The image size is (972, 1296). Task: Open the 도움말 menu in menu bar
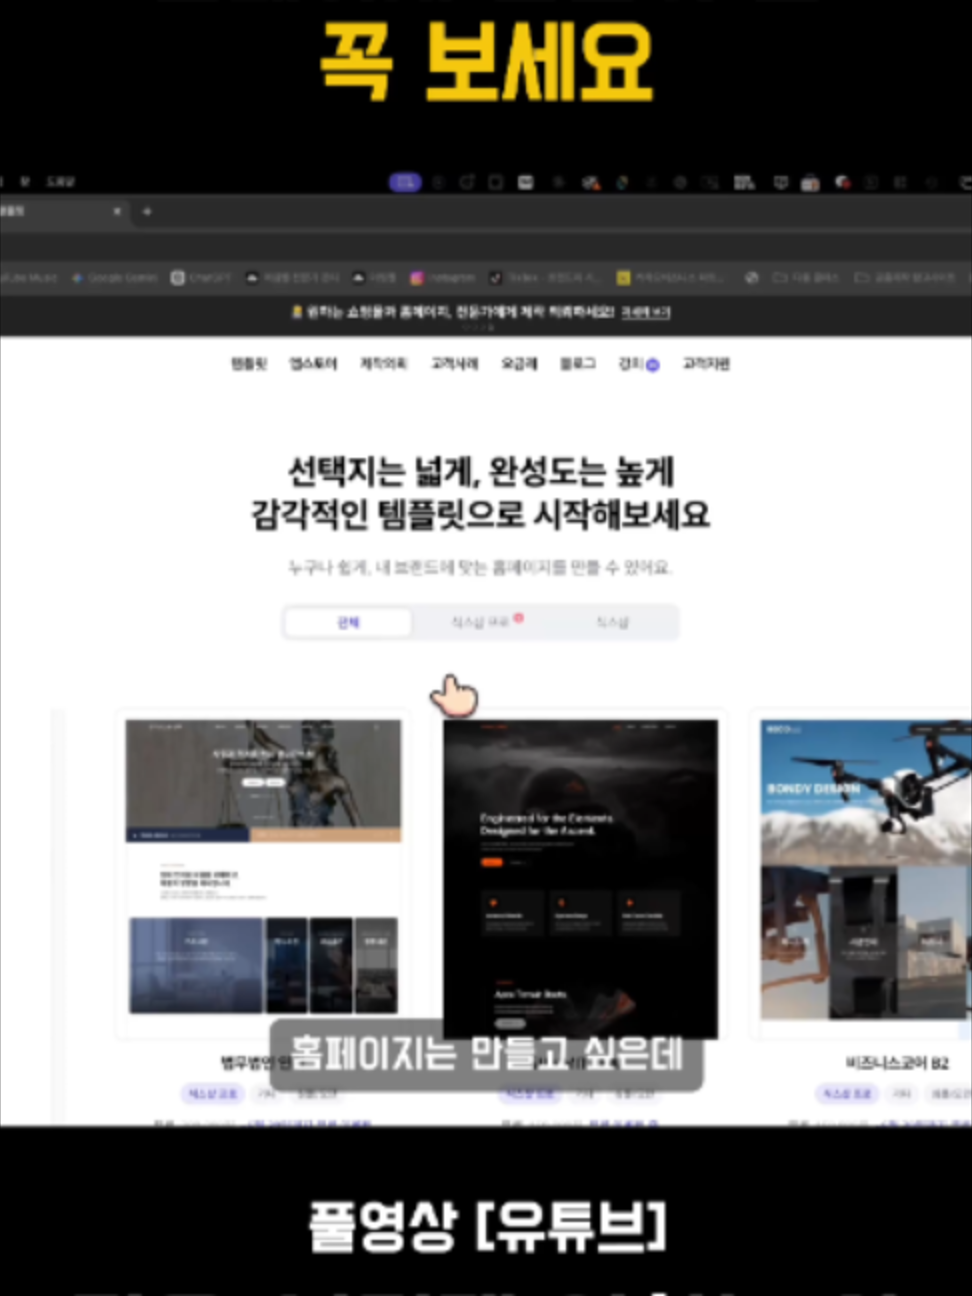click(60, 182)
